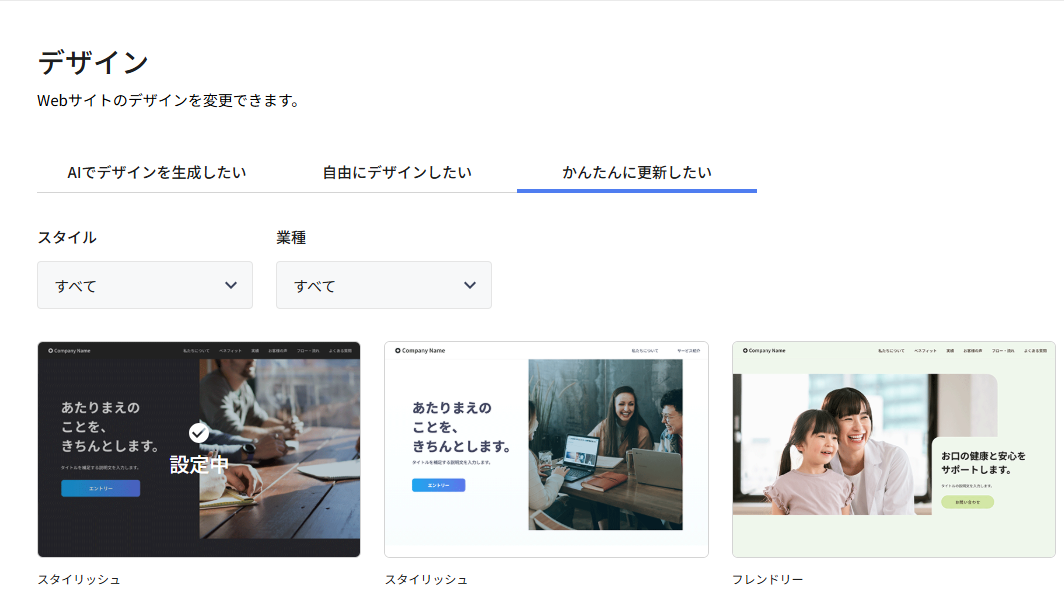The height and width of the screenshot is (616, 1064).
Task: Click Company Name logo in the dark template
Action: tap(69, 350)
